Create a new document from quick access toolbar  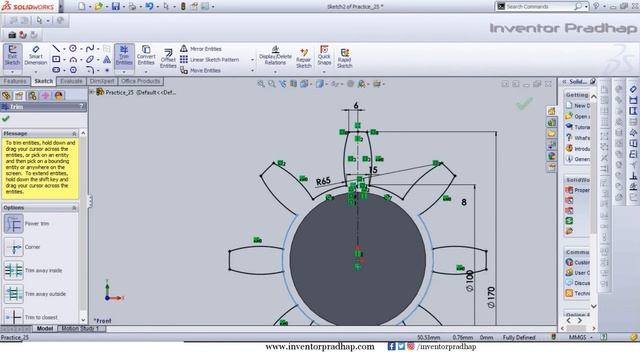point(82,6)
